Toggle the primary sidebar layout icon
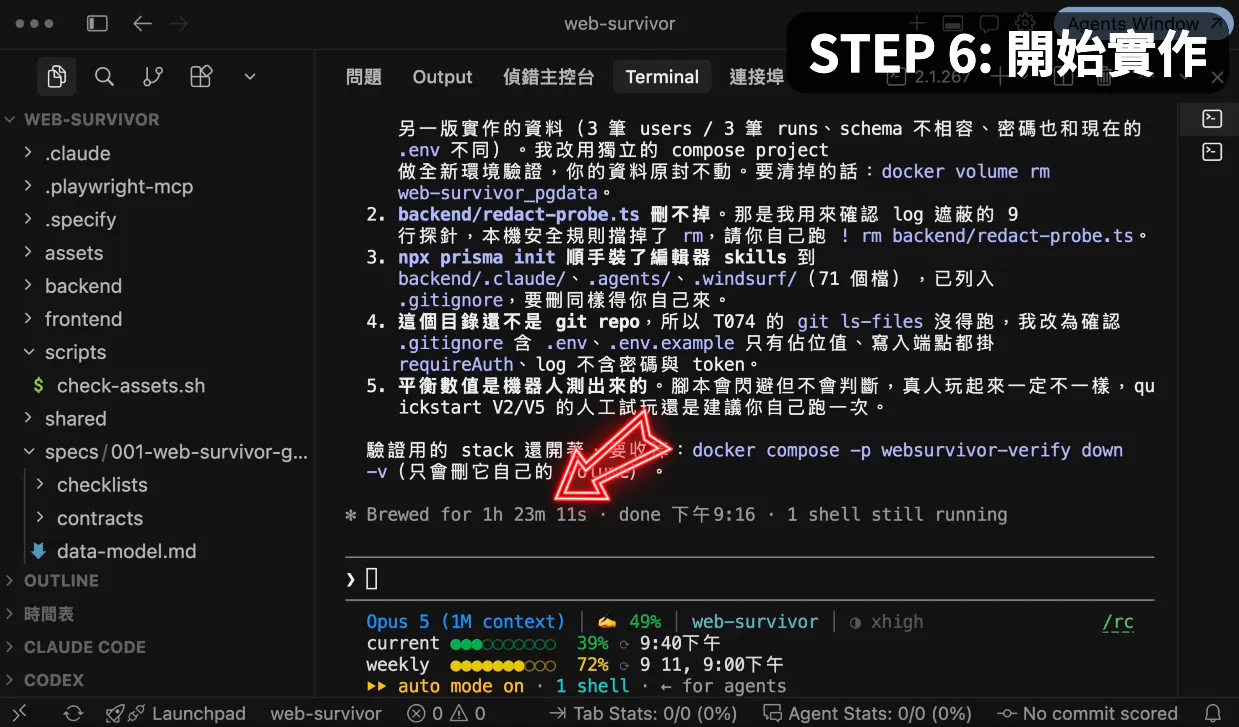This screenshot has width=1239, height=727. coord(97,23)
